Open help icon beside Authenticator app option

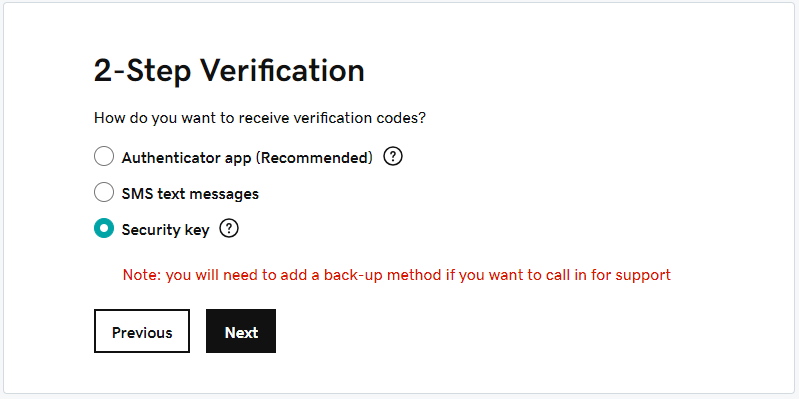393,157
